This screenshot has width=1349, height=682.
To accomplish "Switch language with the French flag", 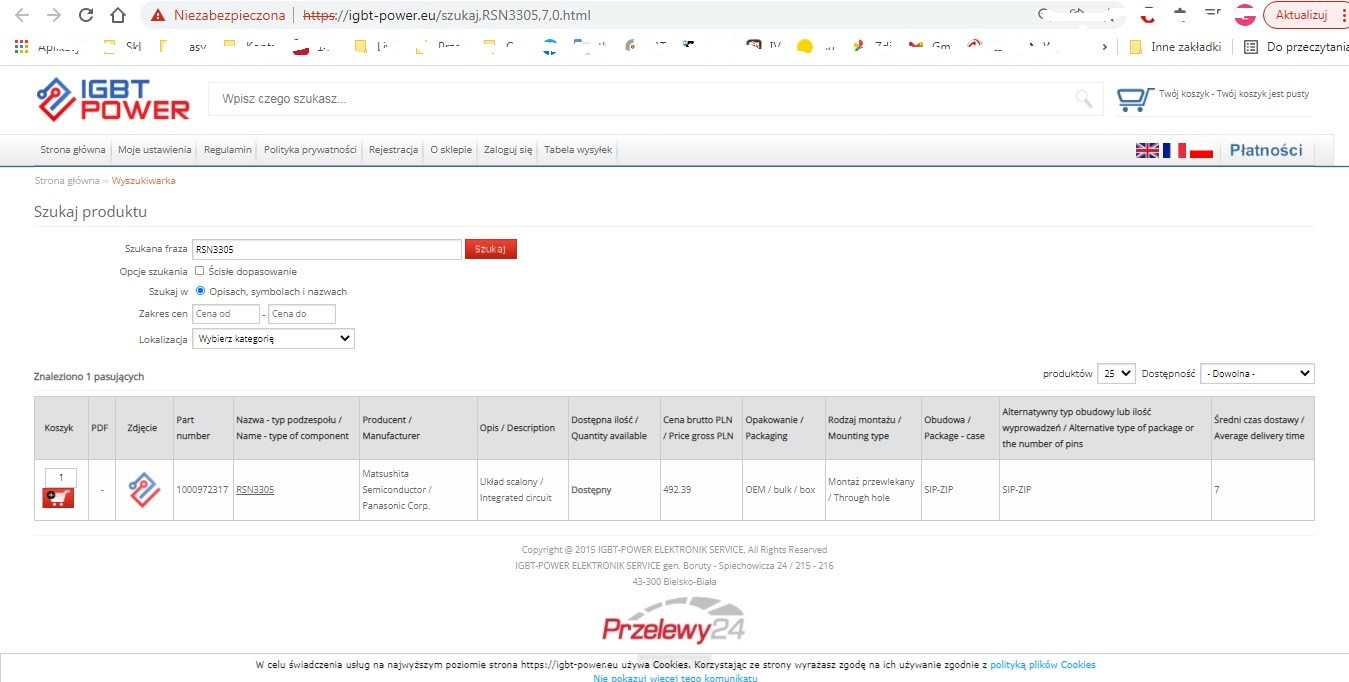I will pyautogui.click(x=1174, y=150).
